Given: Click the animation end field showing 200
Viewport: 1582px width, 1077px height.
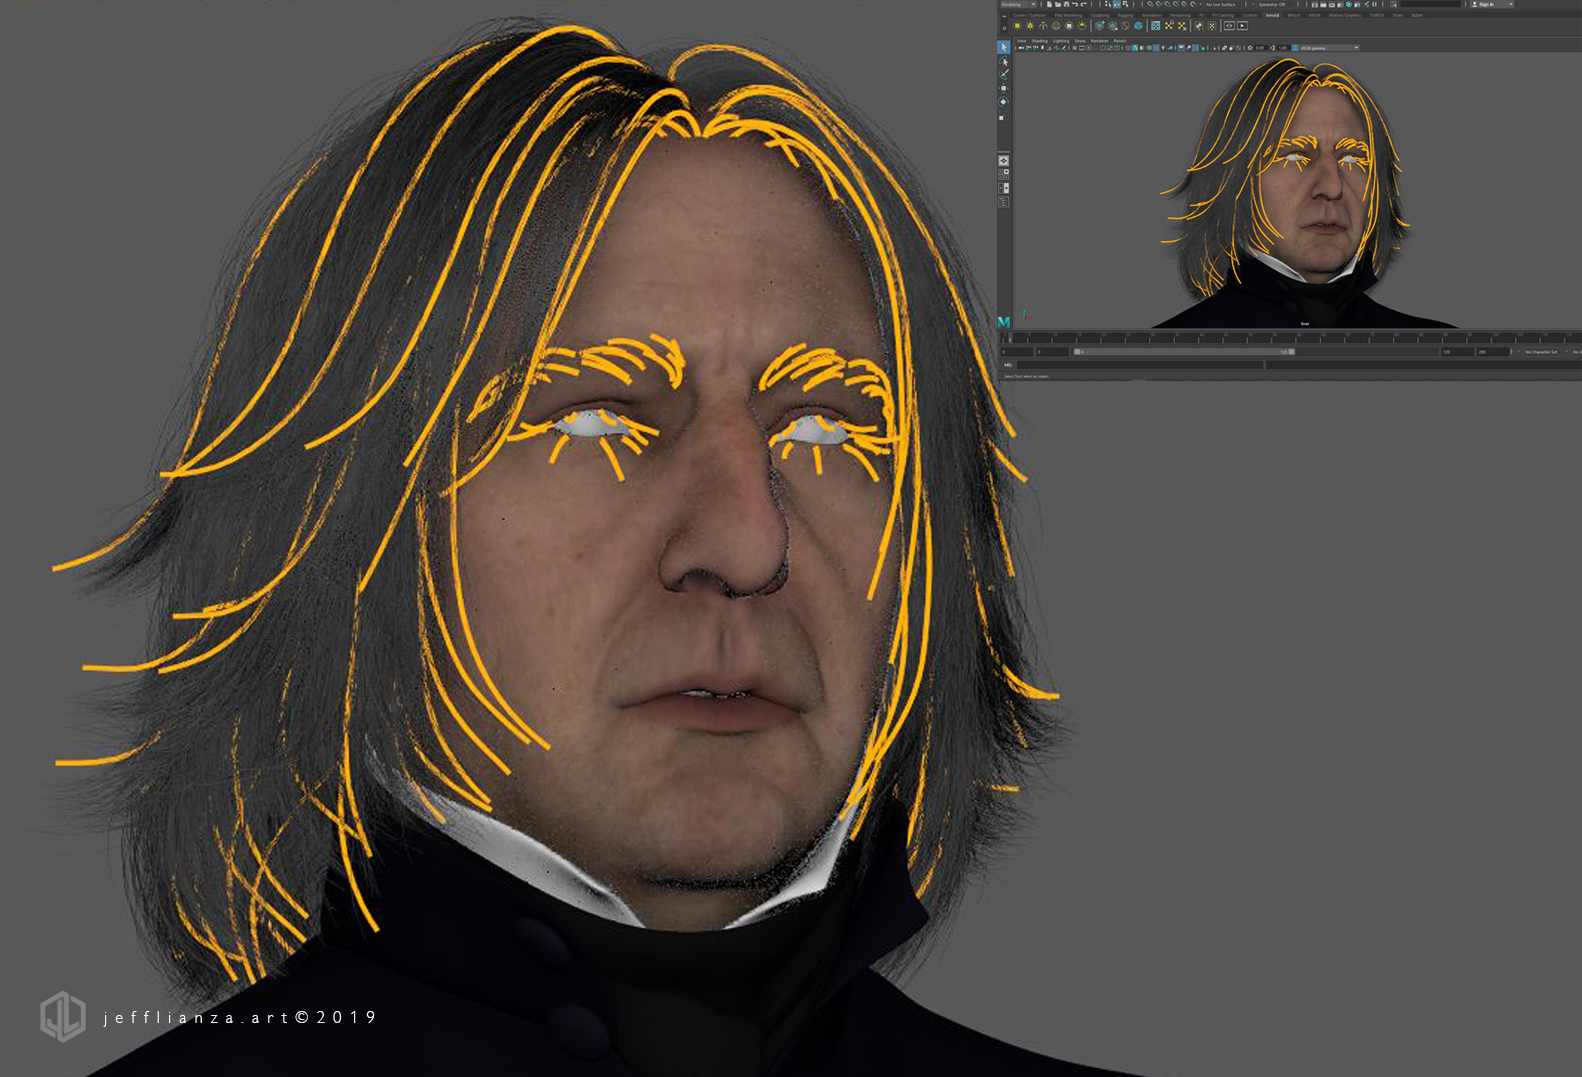Looking at the screenshot, I should tap(1492, 352).
